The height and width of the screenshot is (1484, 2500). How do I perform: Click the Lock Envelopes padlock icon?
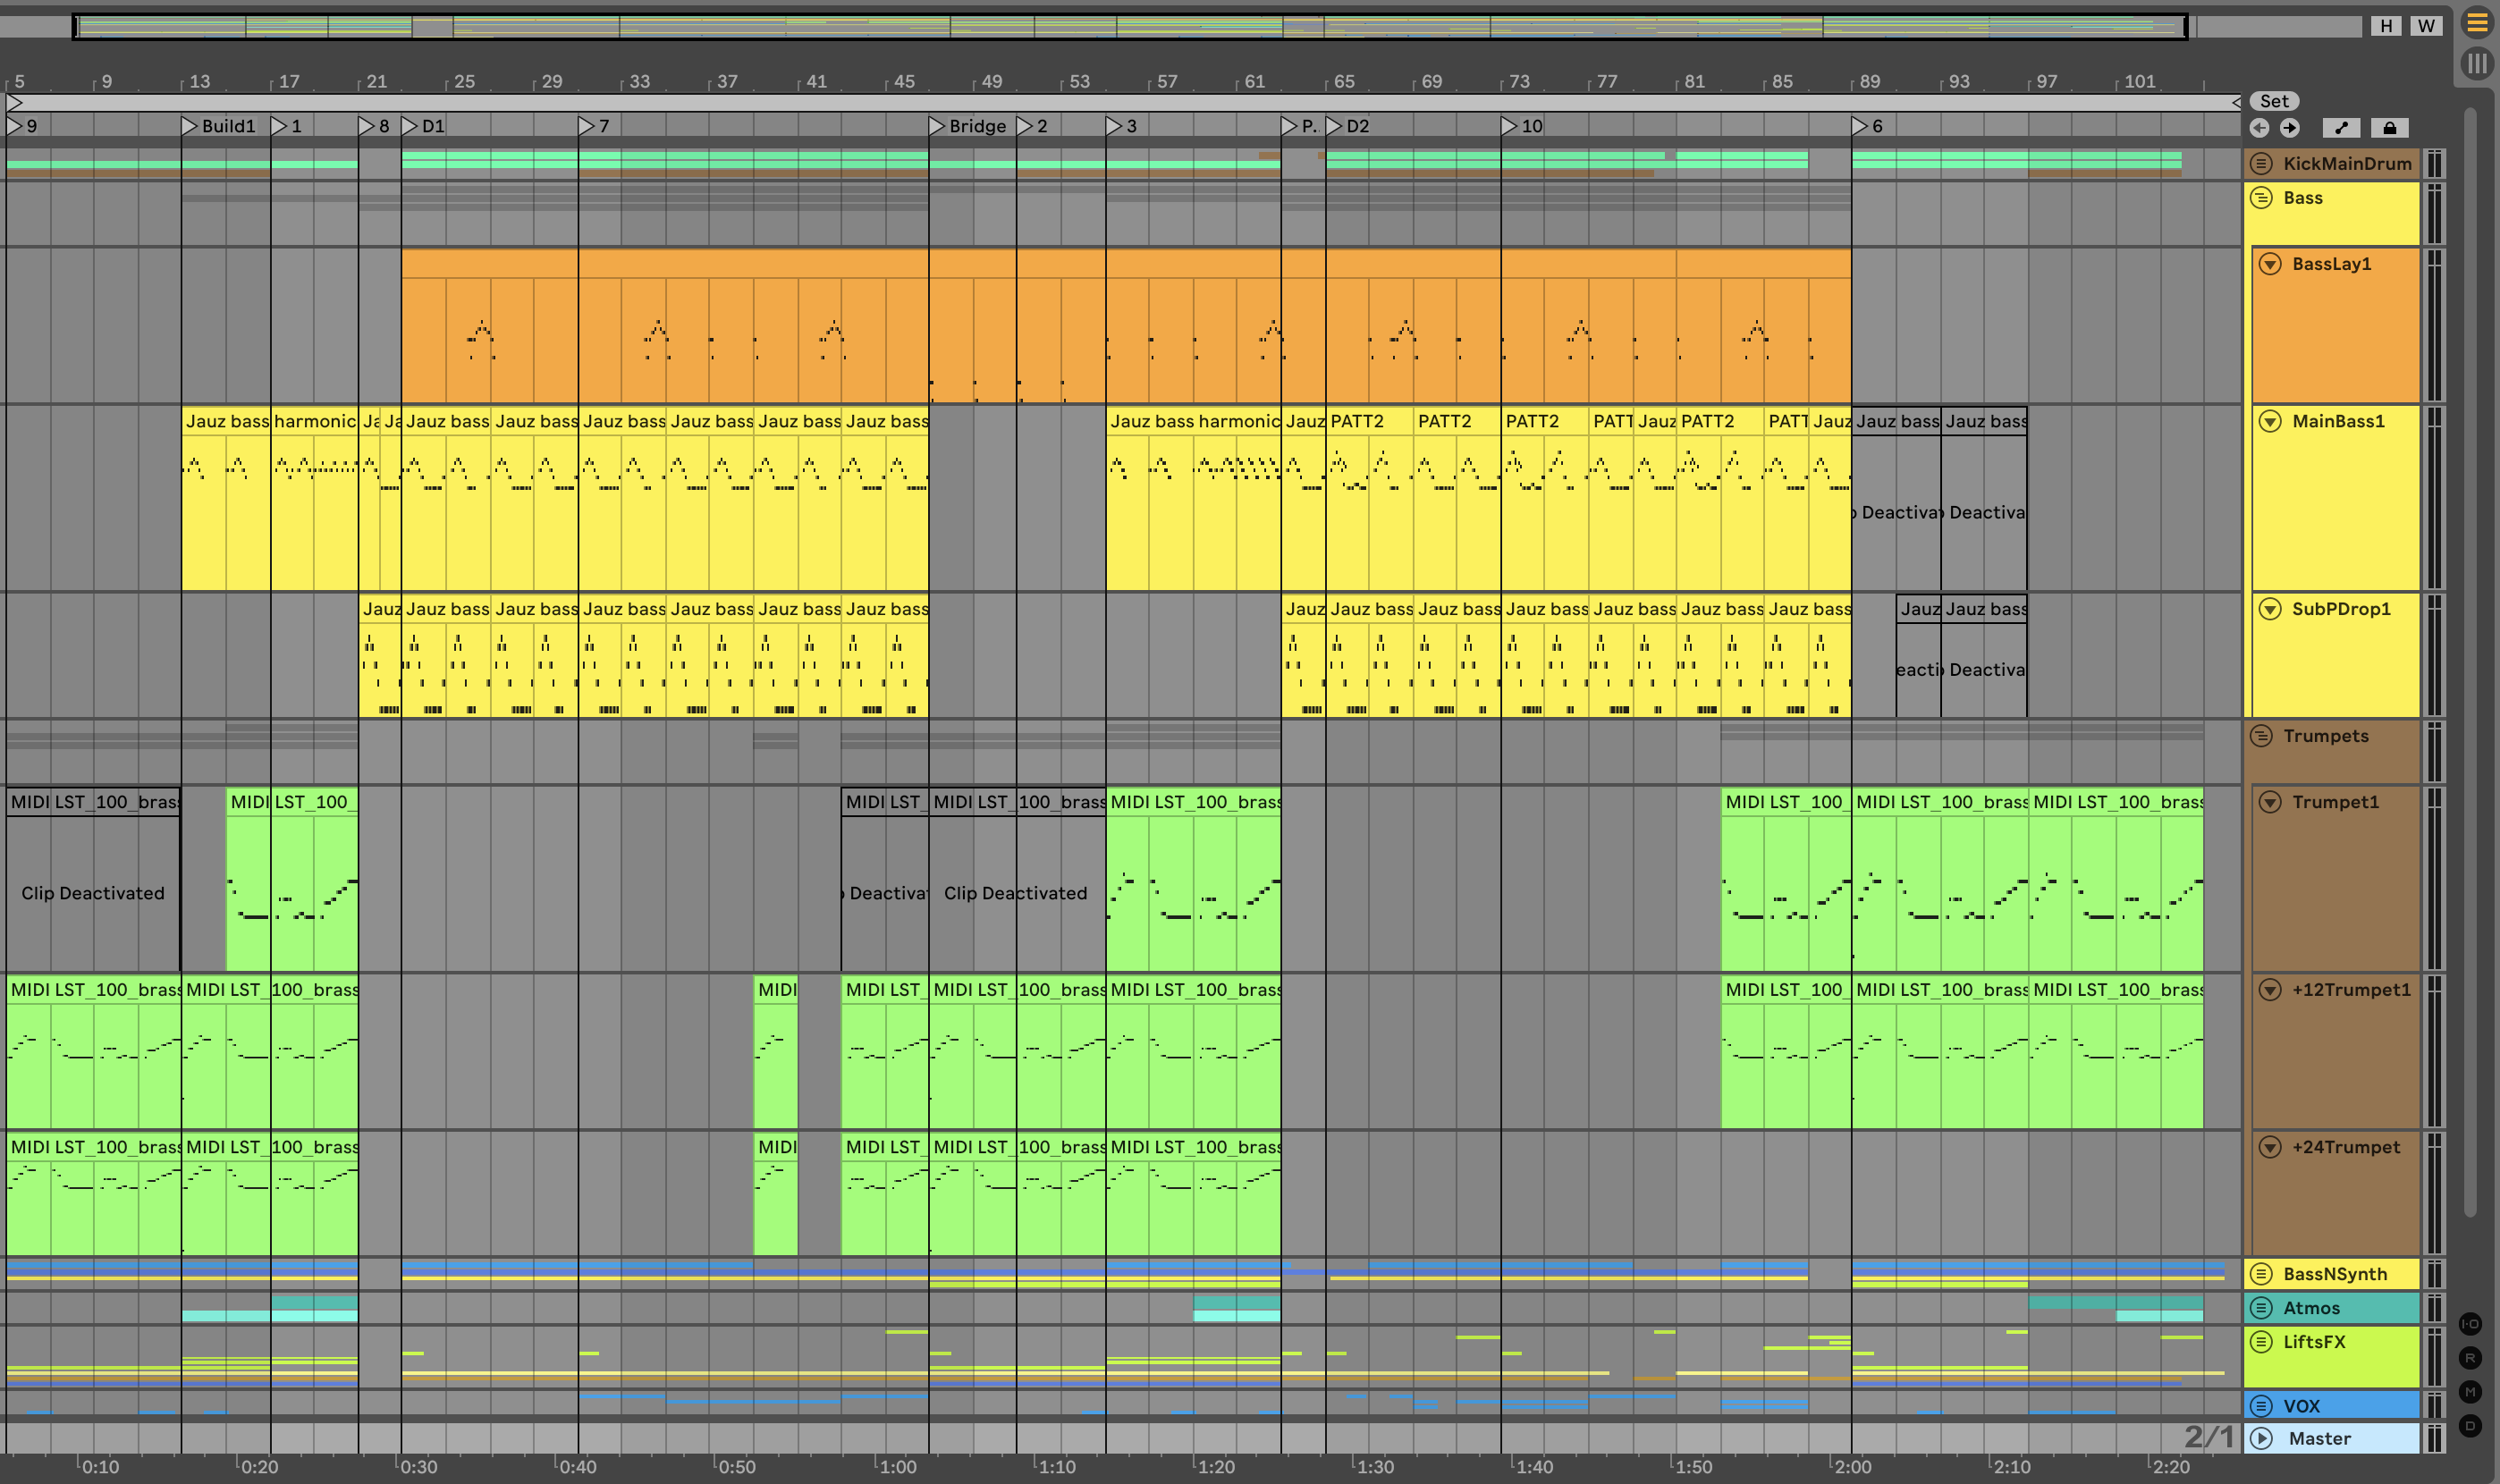pyautogui.click(x=2389, y=128)
